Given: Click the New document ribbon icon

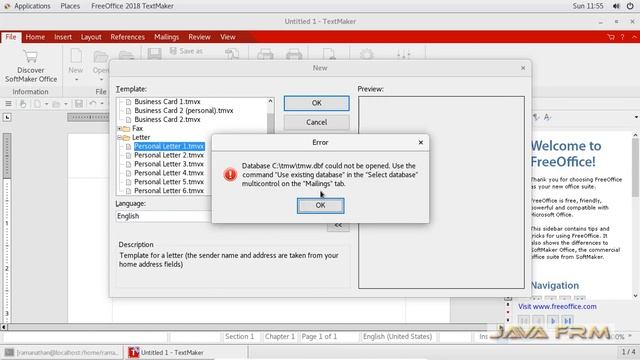Looking at the screenshot, I should click(76, 56).
